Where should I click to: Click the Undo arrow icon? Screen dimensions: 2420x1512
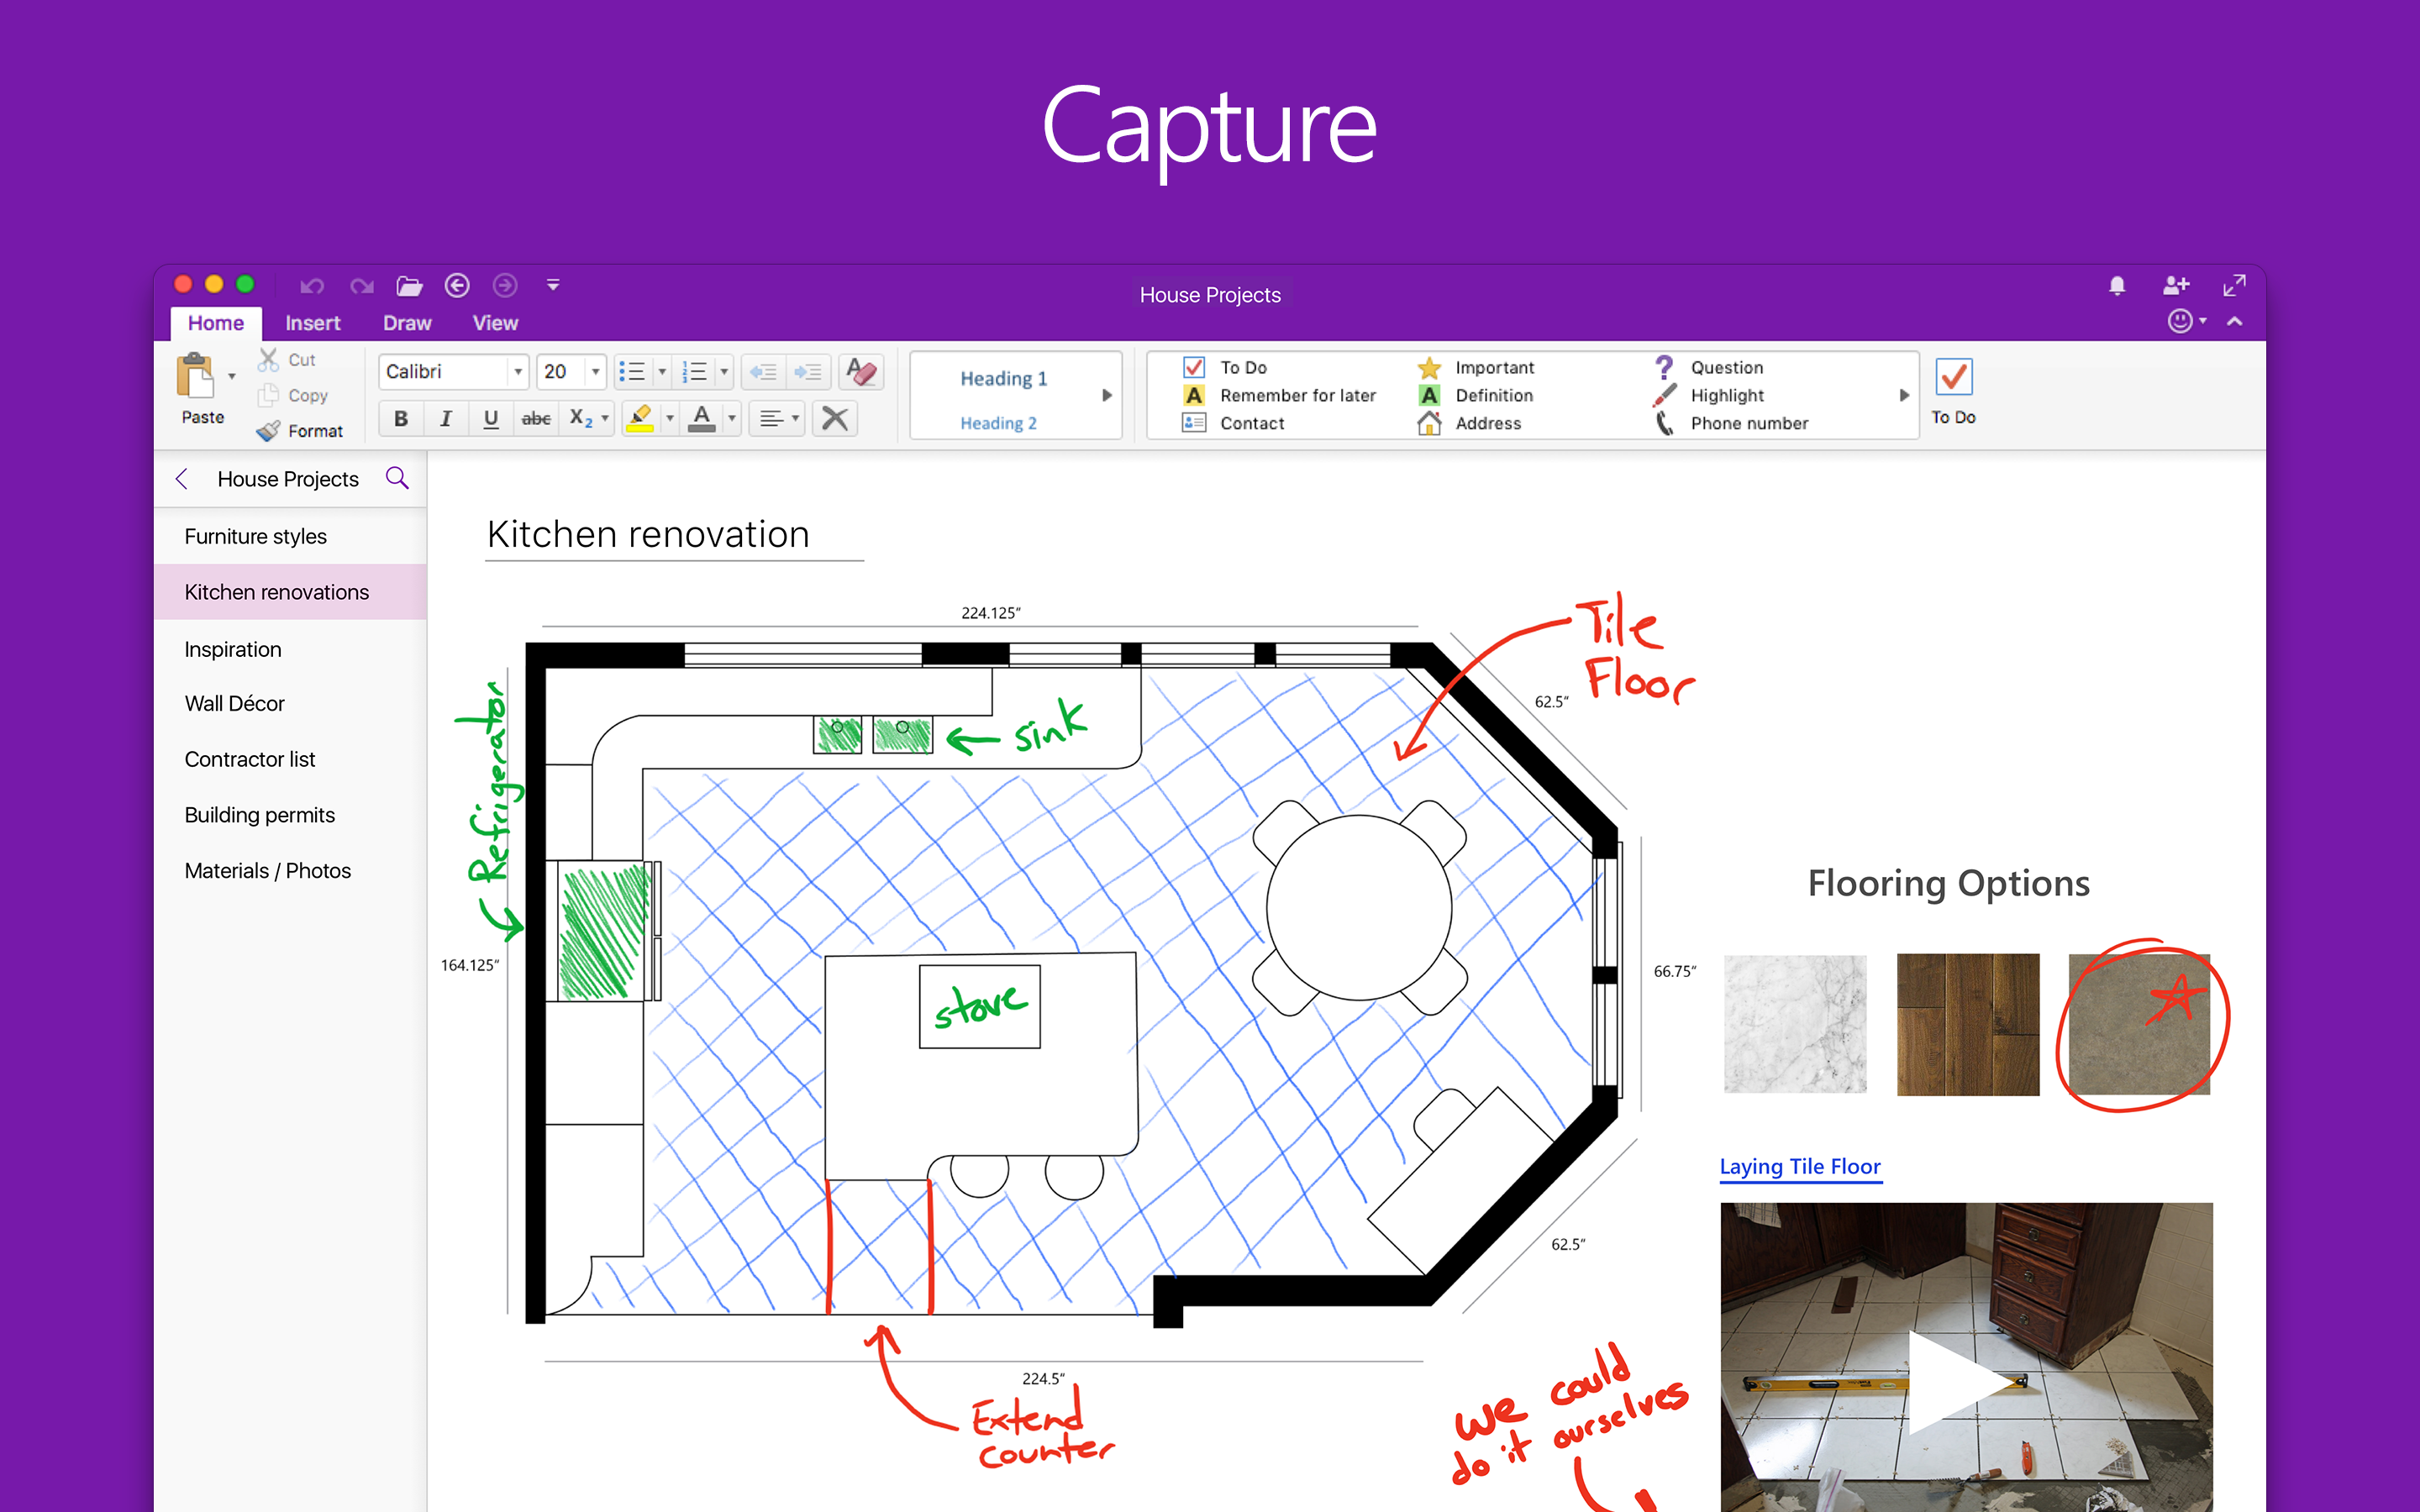click(x=312, y=285)
